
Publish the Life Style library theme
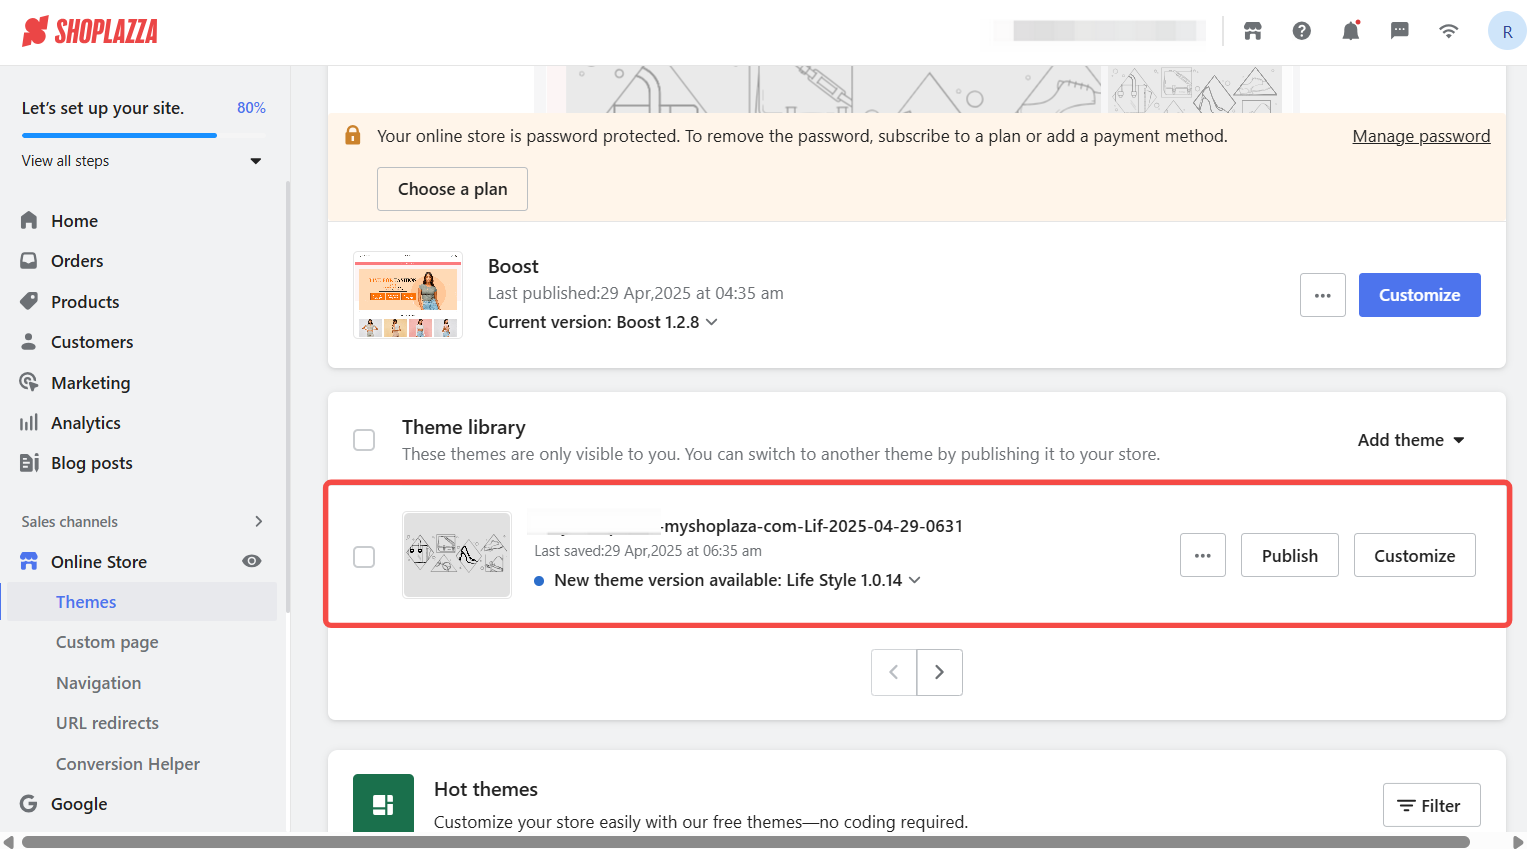1290,555
